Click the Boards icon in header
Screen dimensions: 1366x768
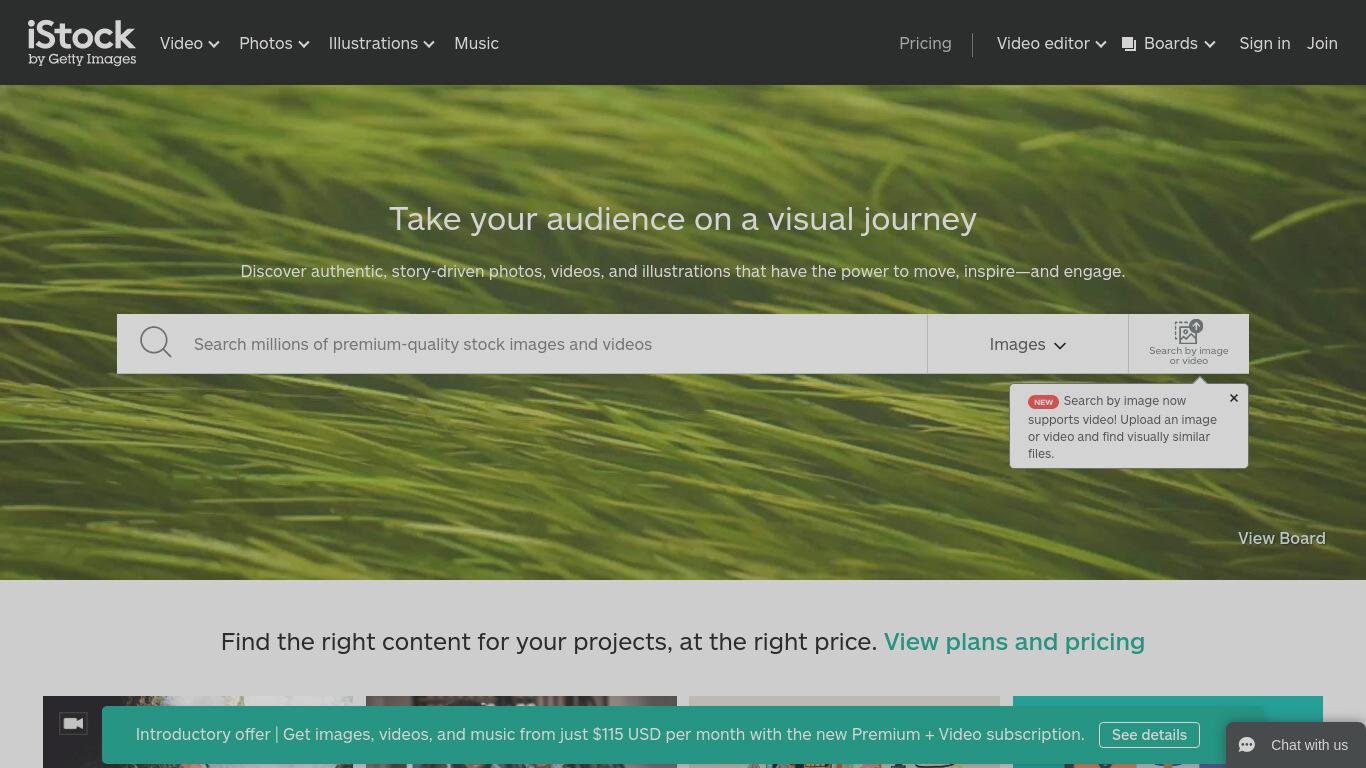tap(1129, 44)
